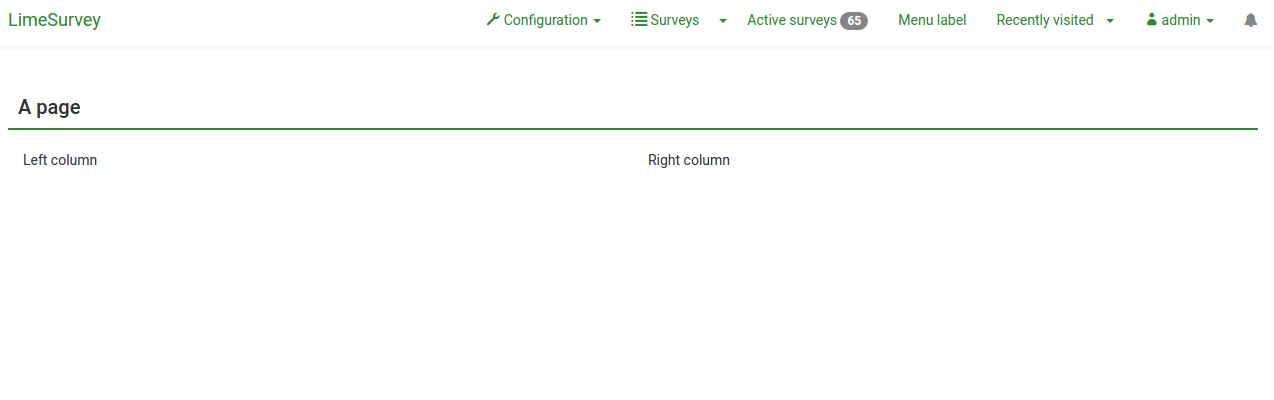The image size is (1274, 400).
Task: Click the 65 active surveys badge
Action: pyautogui.click(x=853, y=21)
